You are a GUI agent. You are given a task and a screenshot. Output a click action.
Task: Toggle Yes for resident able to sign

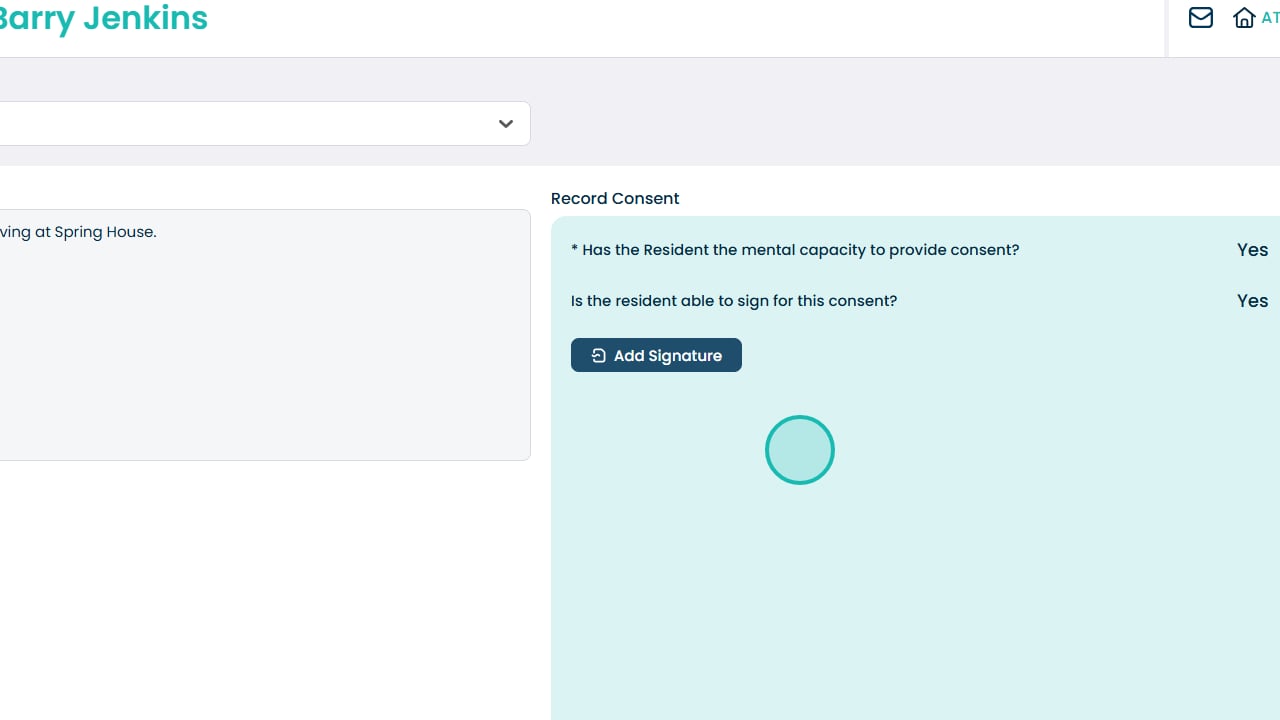coord(1252,301)
